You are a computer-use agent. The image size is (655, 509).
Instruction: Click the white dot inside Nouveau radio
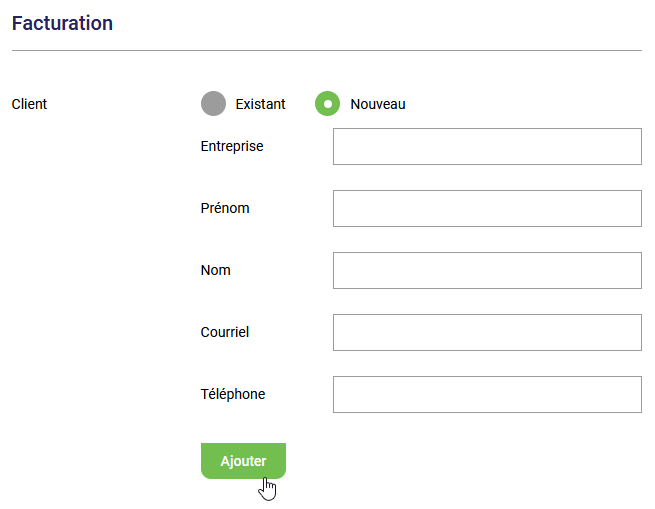tap(327, 104)
